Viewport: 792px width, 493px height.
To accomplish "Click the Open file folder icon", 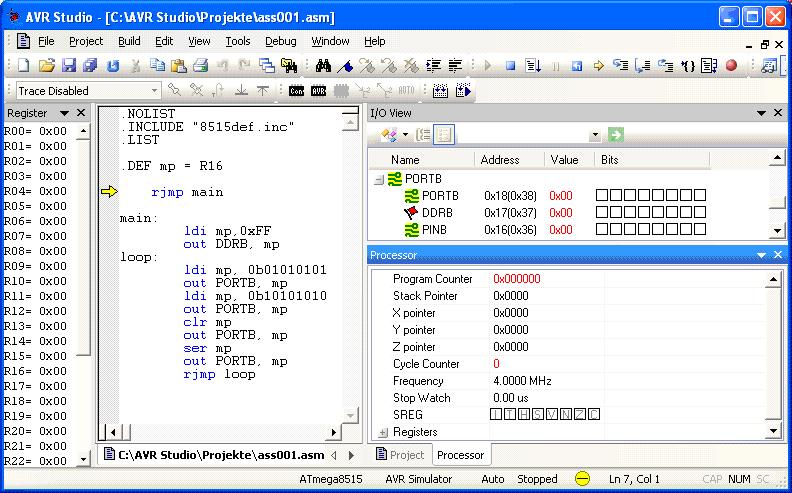I will [x=46, y=65].
